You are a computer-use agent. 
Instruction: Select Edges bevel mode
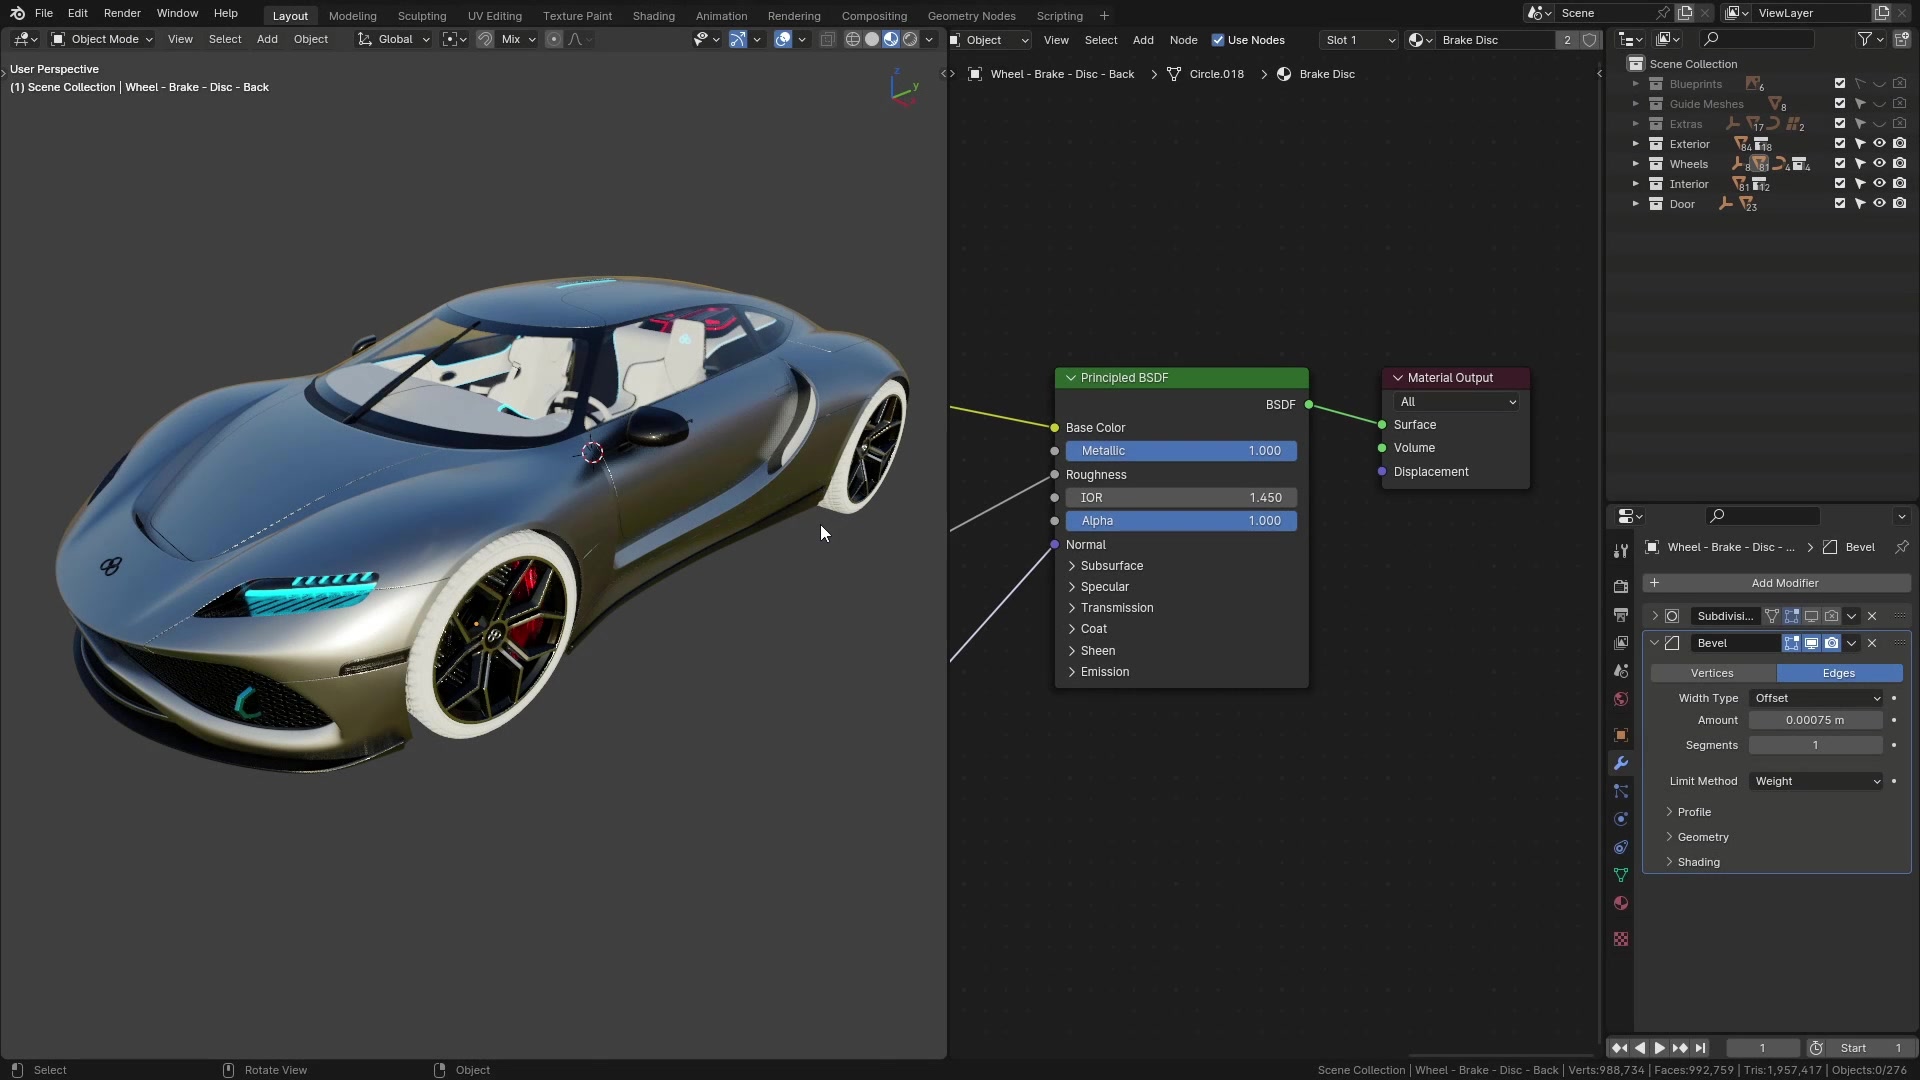(x=1839, y=673)
